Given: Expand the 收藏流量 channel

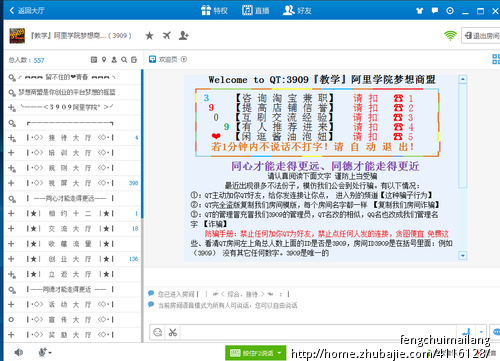Looking at the screenshot, I should (x=11, y=244).
